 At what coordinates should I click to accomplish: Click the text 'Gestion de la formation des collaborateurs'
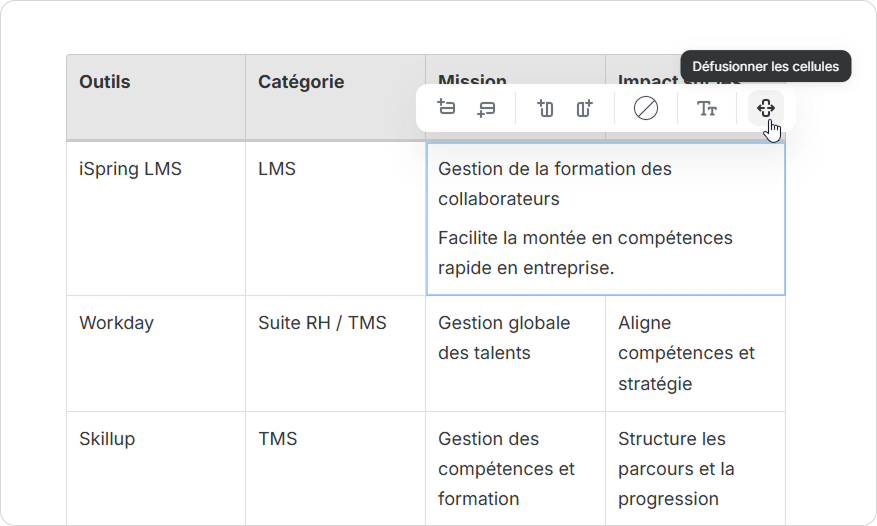pos(554,184)
